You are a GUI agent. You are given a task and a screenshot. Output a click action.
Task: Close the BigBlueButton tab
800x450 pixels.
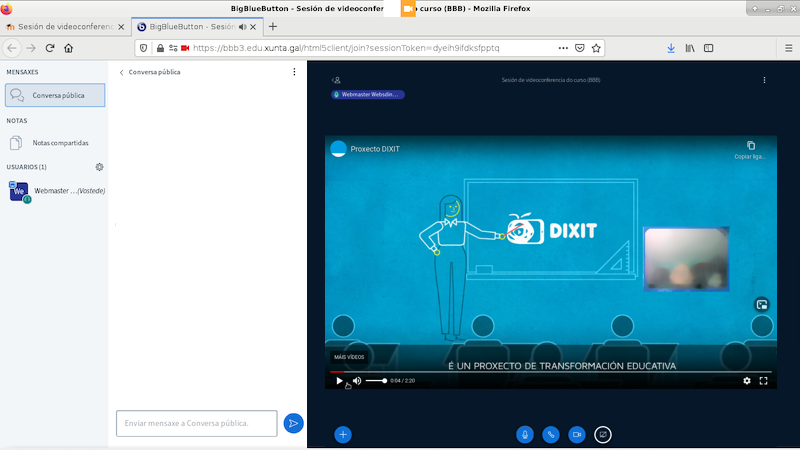click(x=253, y=27)
